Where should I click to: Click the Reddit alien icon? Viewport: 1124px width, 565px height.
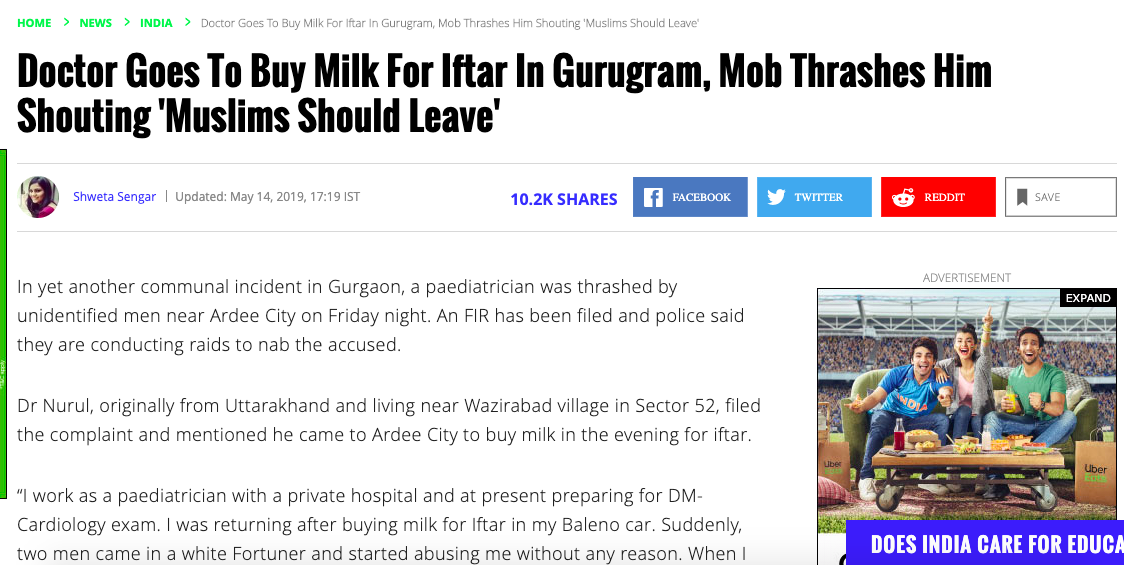(903, 197)
